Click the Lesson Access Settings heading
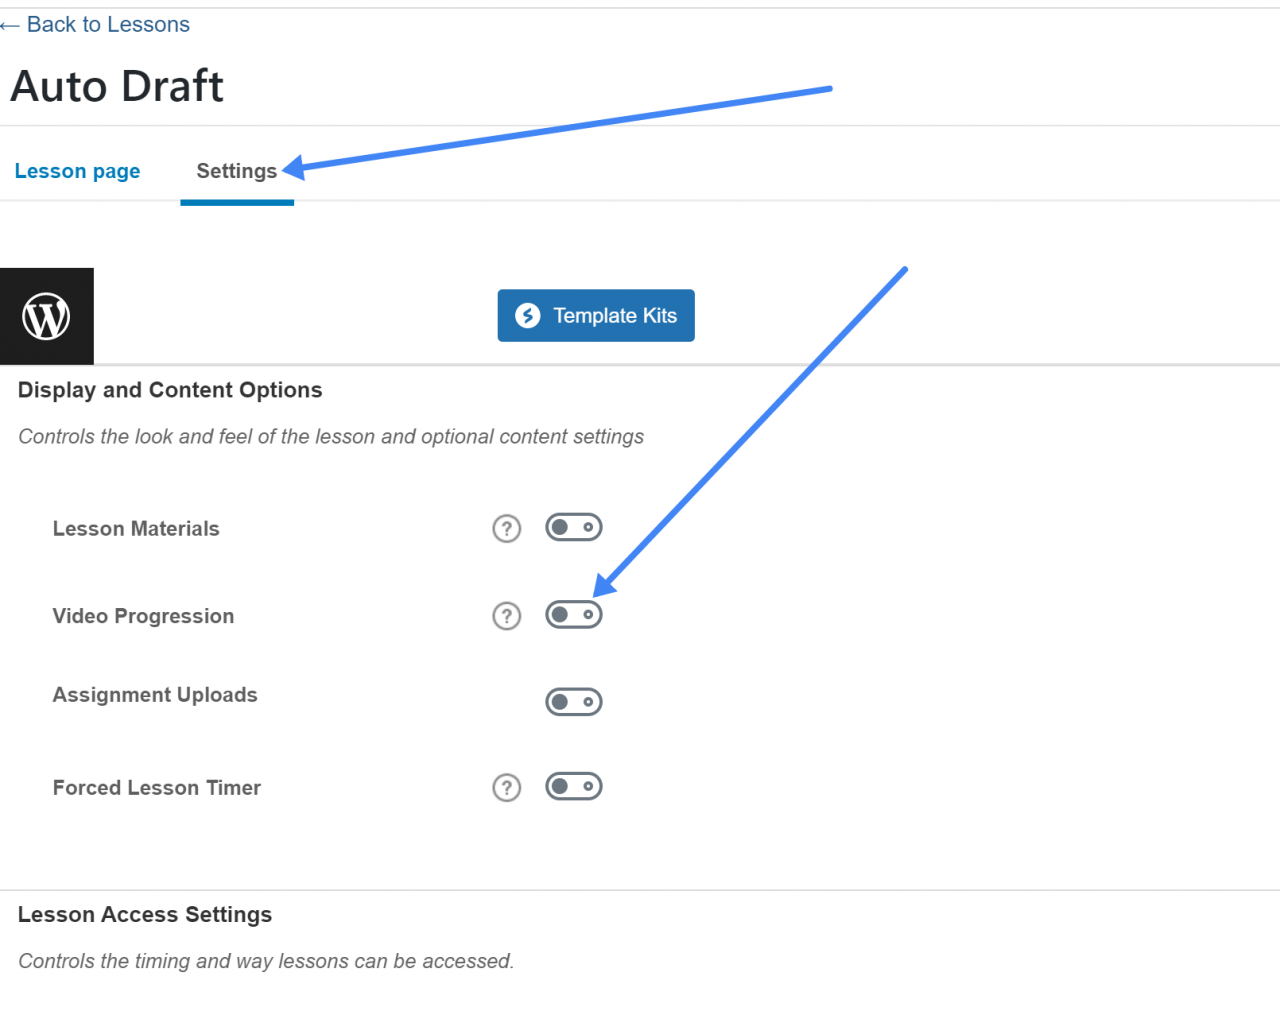 point(145,915)
